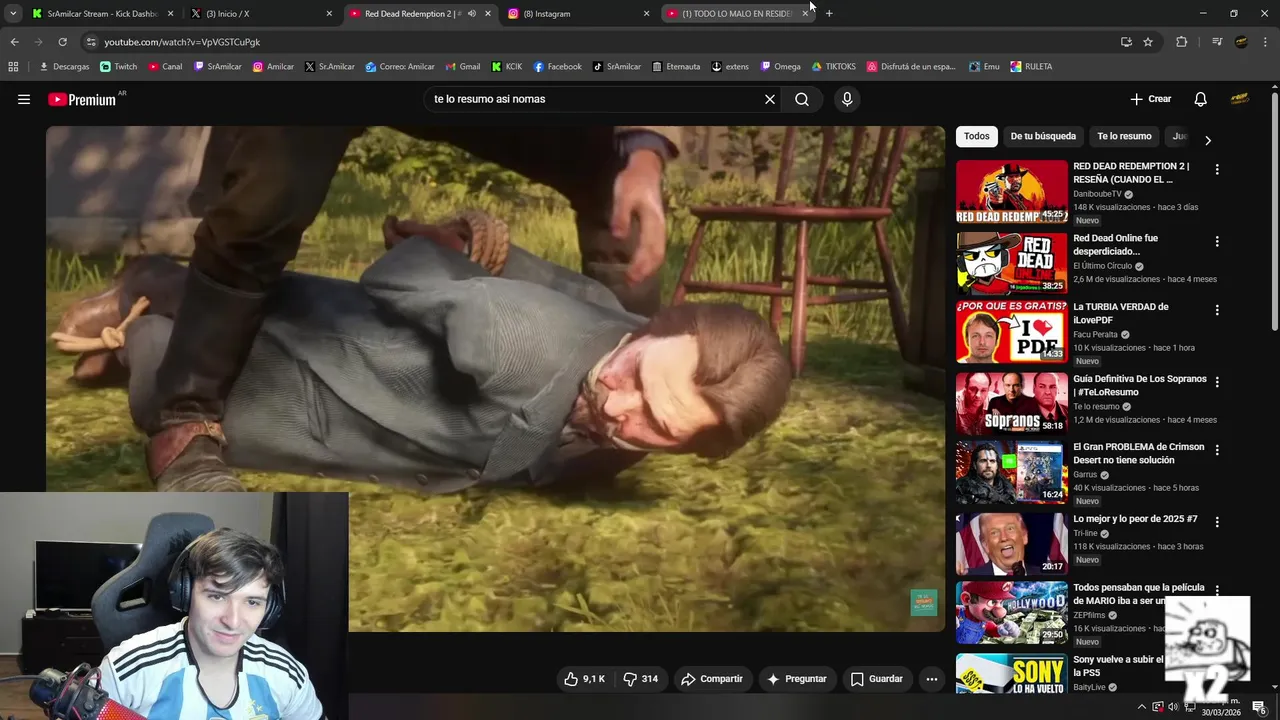
Task: Open Gmail bookmark
Action: (463, 67)
